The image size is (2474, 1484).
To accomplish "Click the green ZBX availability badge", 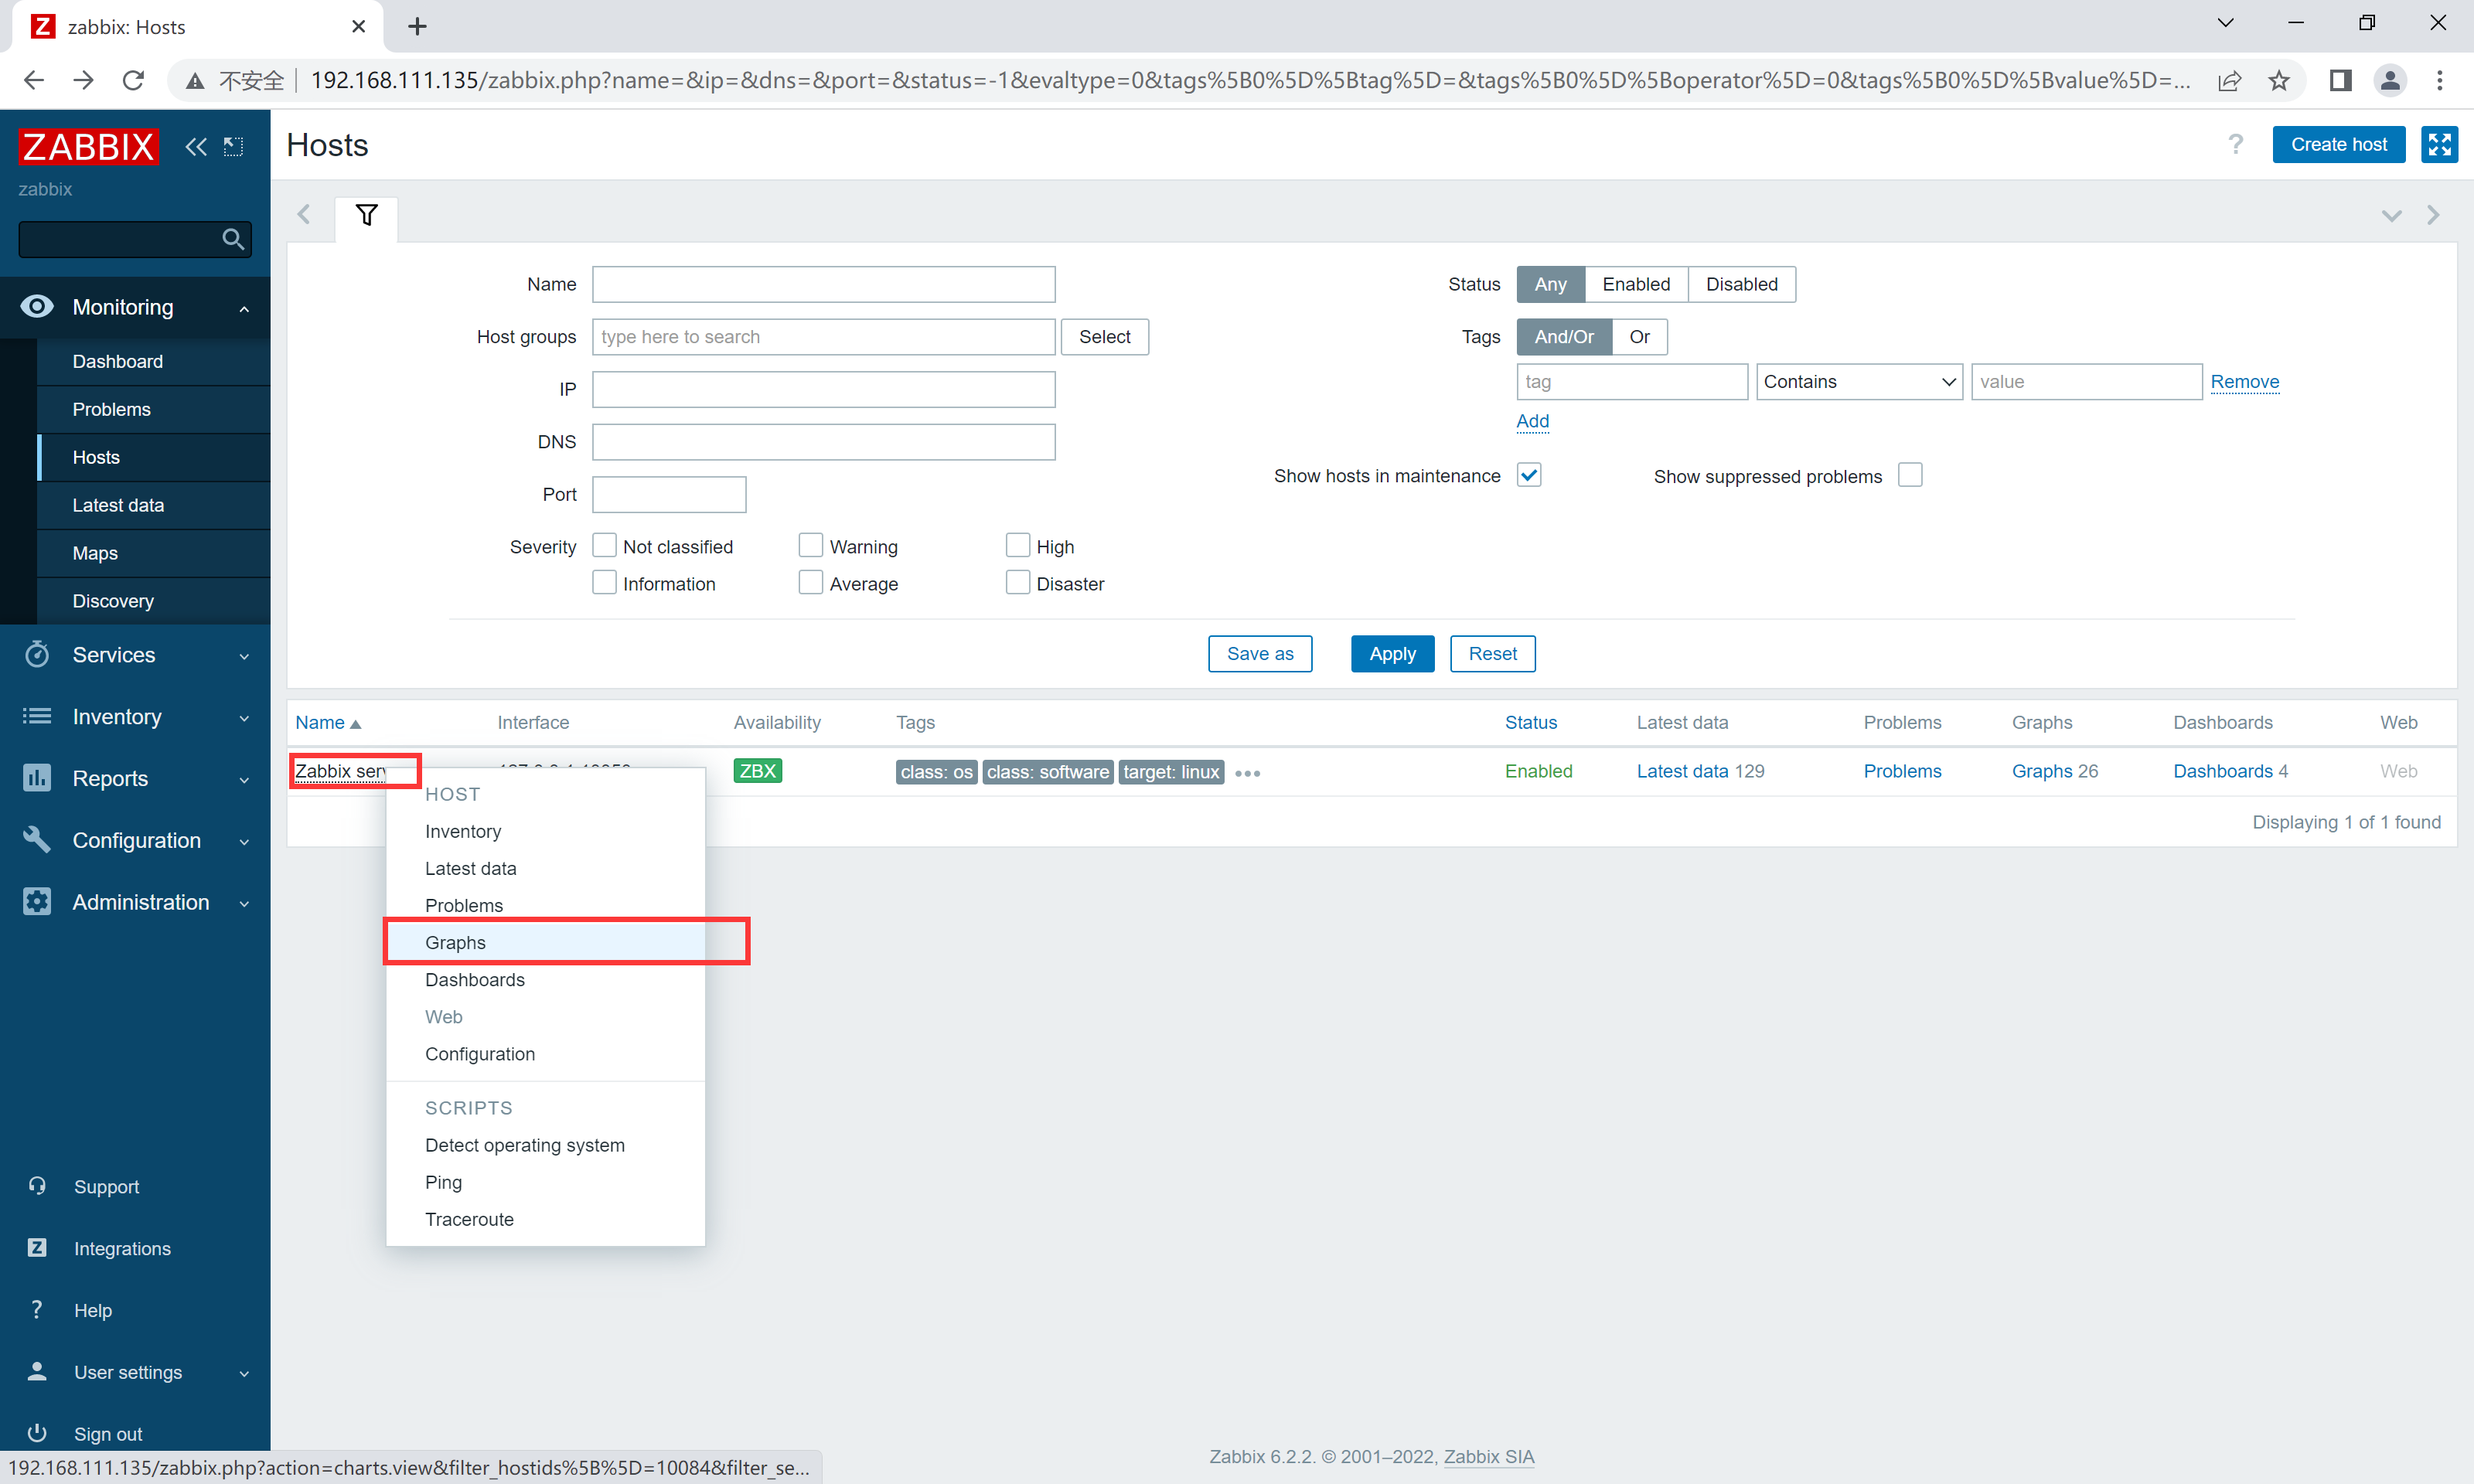I will pos(757,771).
